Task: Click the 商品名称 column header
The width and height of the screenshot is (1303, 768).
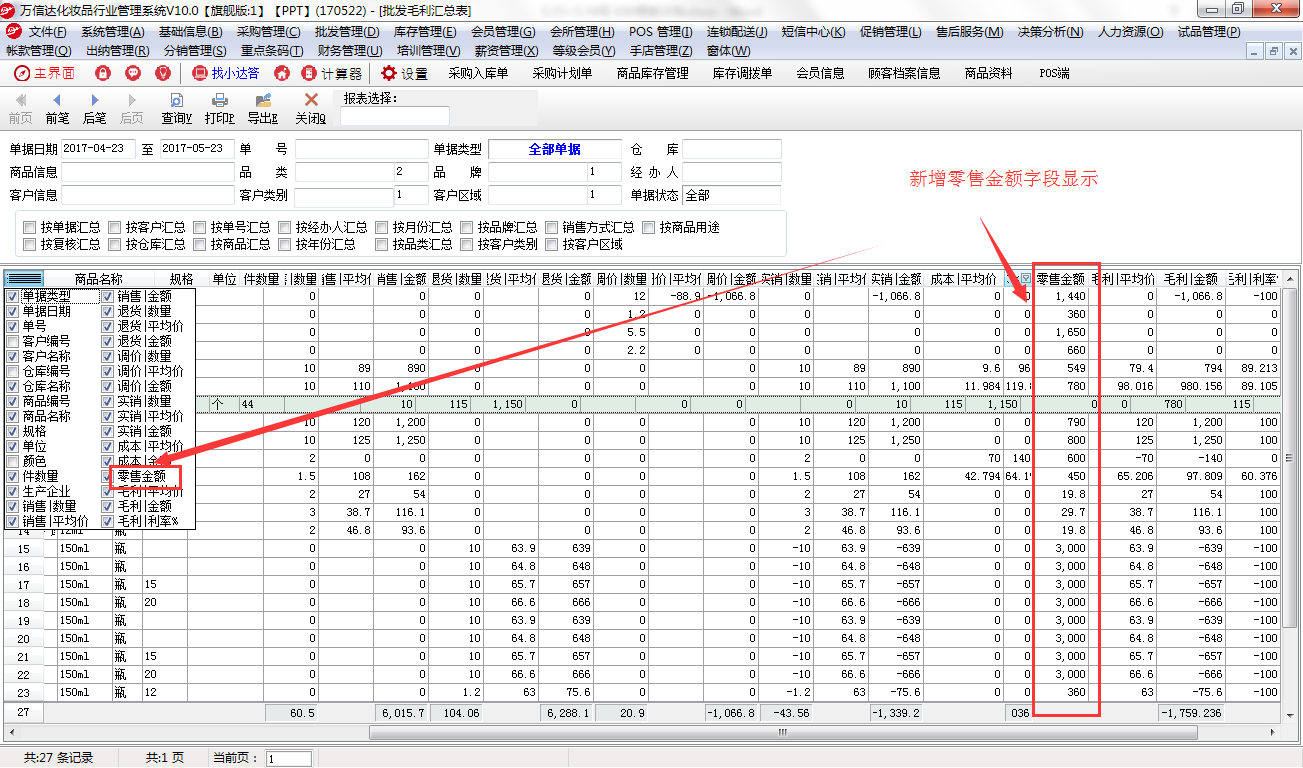Action: [x=99, y=278]
